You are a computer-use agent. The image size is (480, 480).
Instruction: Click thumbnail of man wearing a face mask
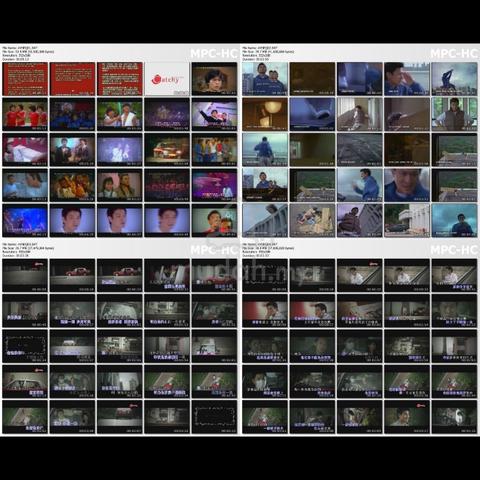coord(265,381)
